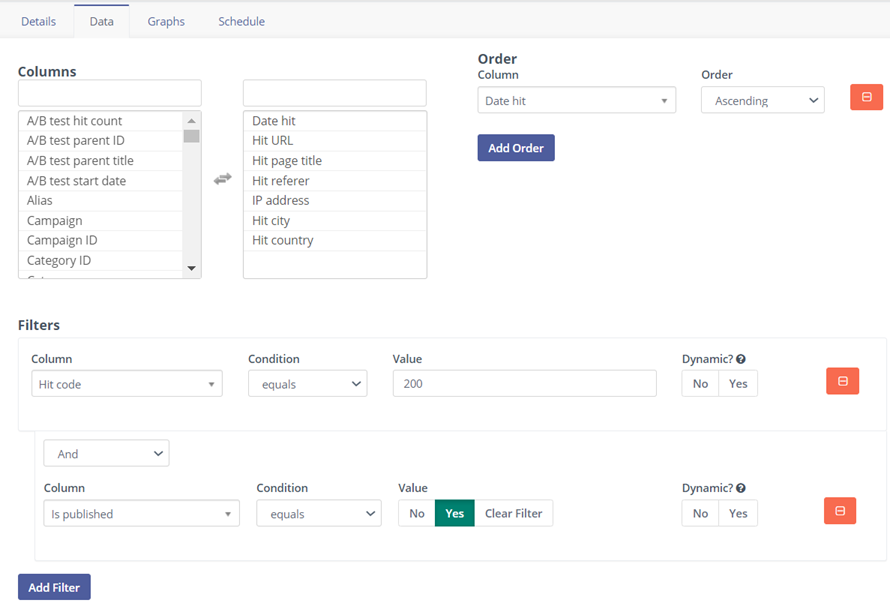This screenshot has height=603, width=890.
Task: Open the Hit code column dropdown
Action: click(126, 384)
